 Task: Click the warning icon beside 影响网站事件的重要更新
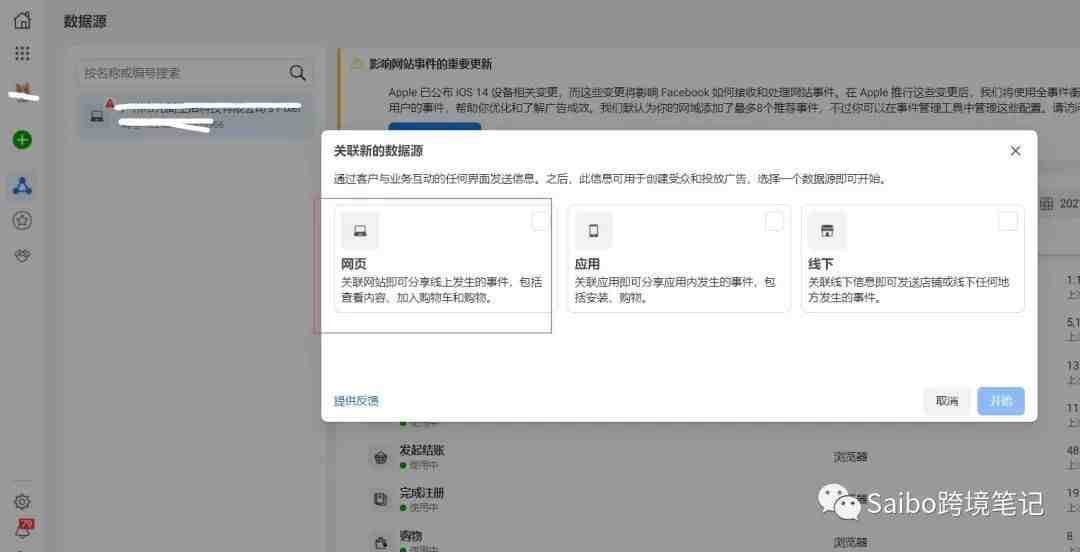point(357,63)
